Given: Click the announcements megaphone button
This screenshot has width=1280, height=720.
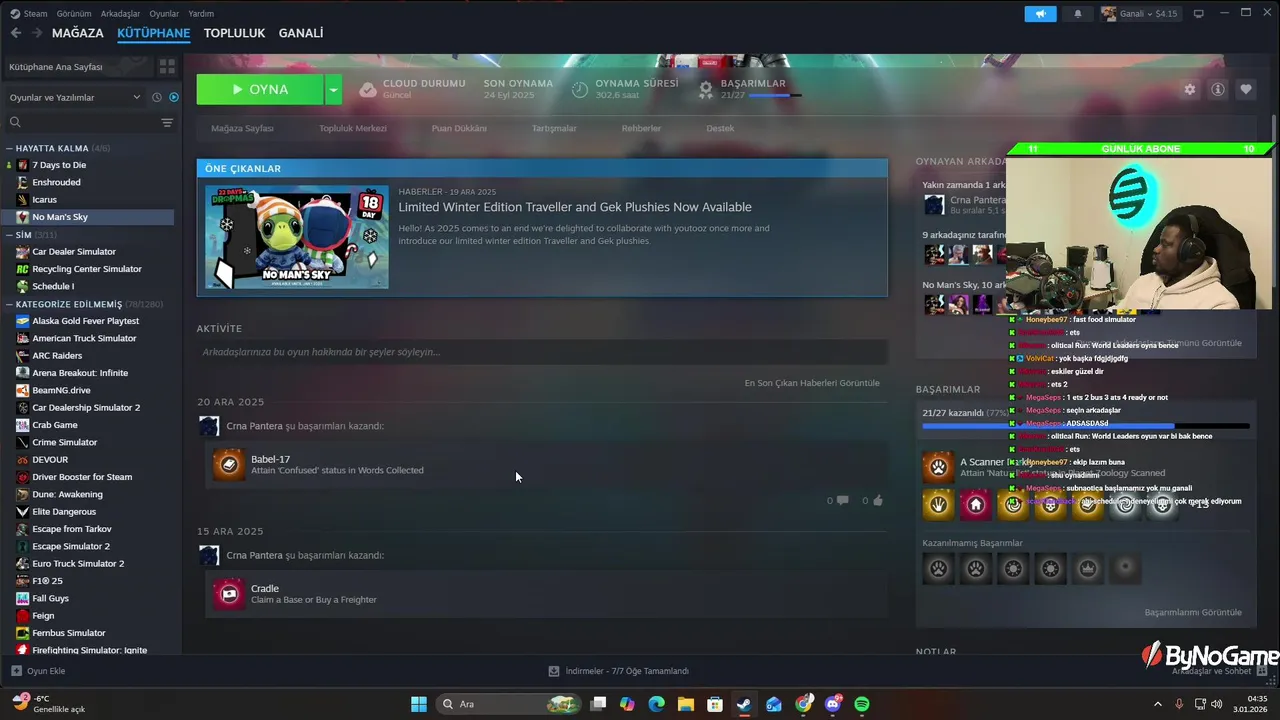Looking at the screenshot, I should point(1040,14).
